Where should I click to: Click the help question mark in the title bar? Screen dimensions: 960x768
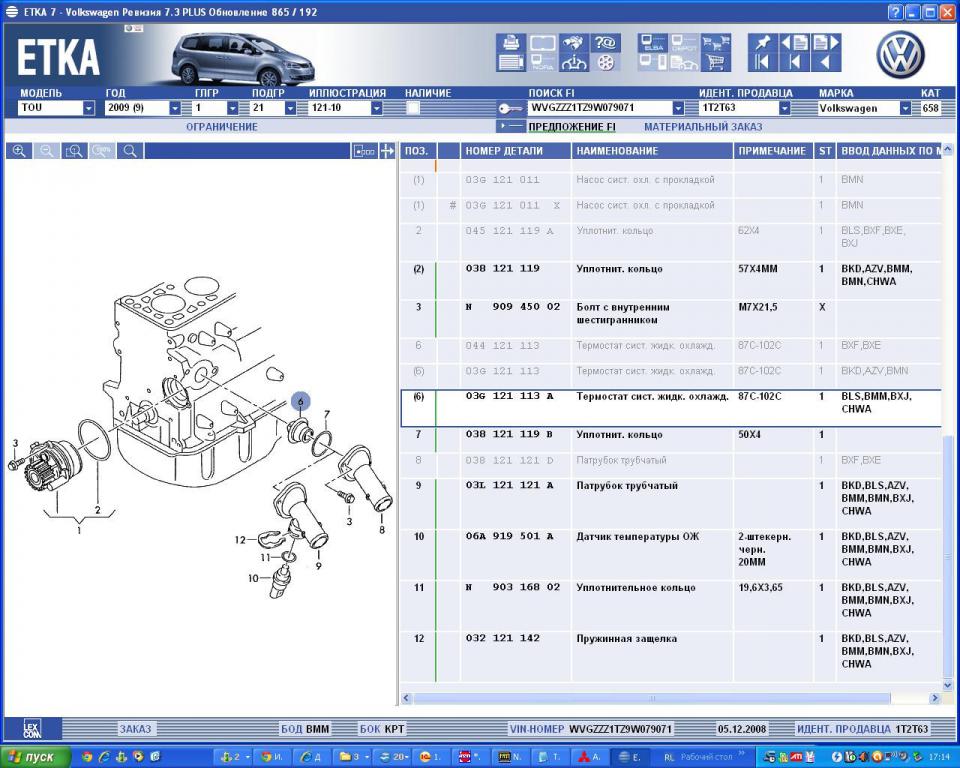point(896,12)
